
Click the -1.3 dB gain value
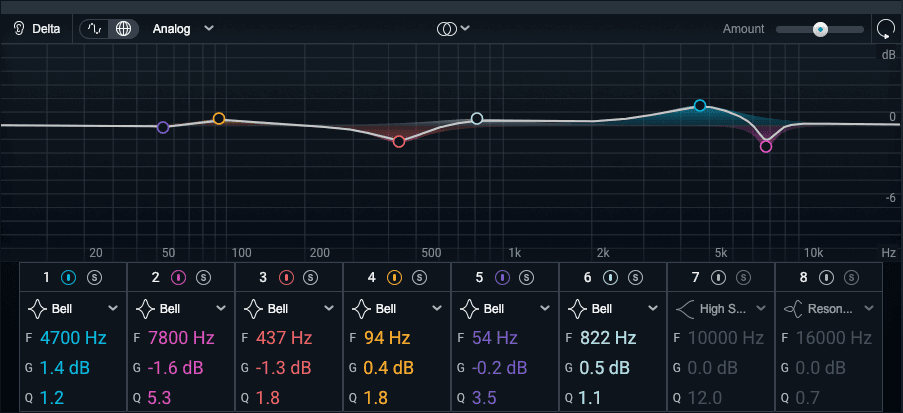(x=283, y=367)
